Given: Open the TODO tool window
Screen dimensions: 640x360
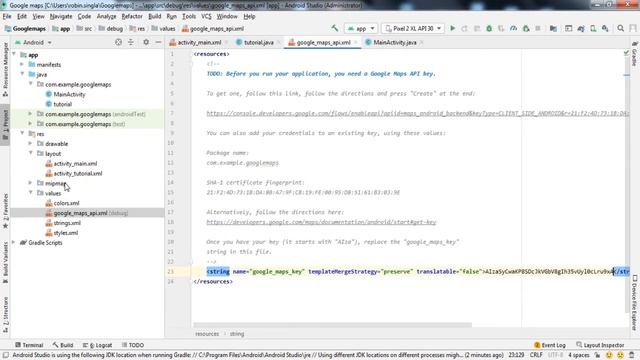Looking at the screenshot, I should (133, 345).
